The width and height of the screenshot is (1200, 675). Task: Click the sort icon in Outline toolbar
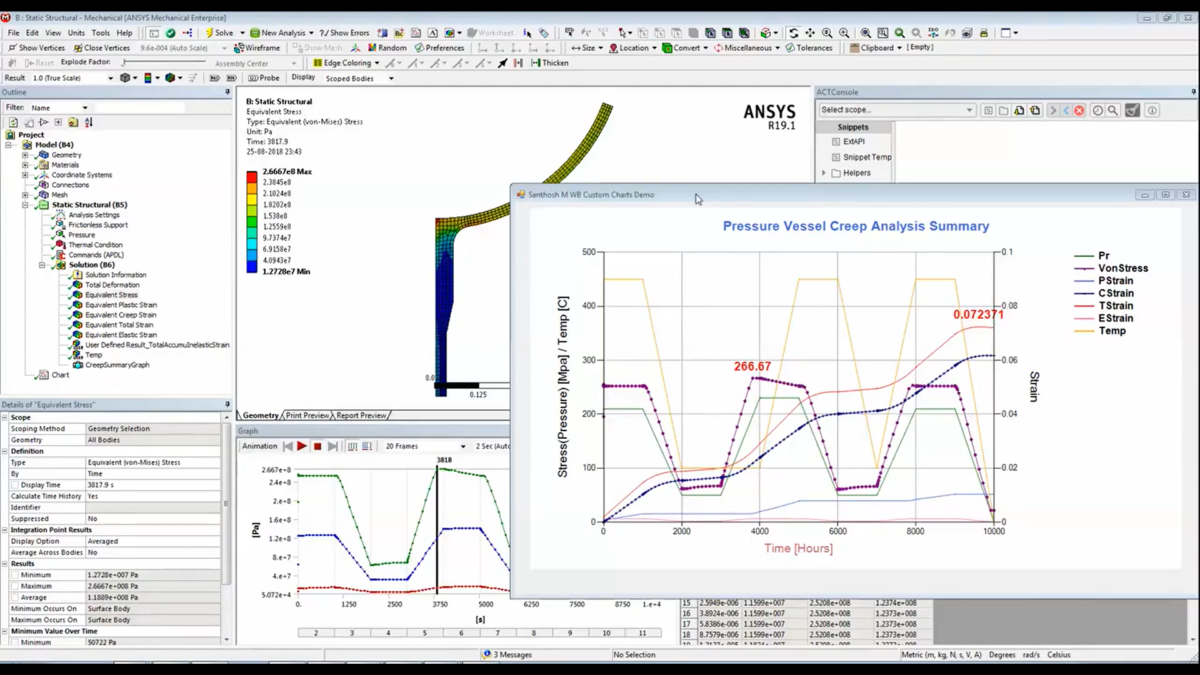88,122
